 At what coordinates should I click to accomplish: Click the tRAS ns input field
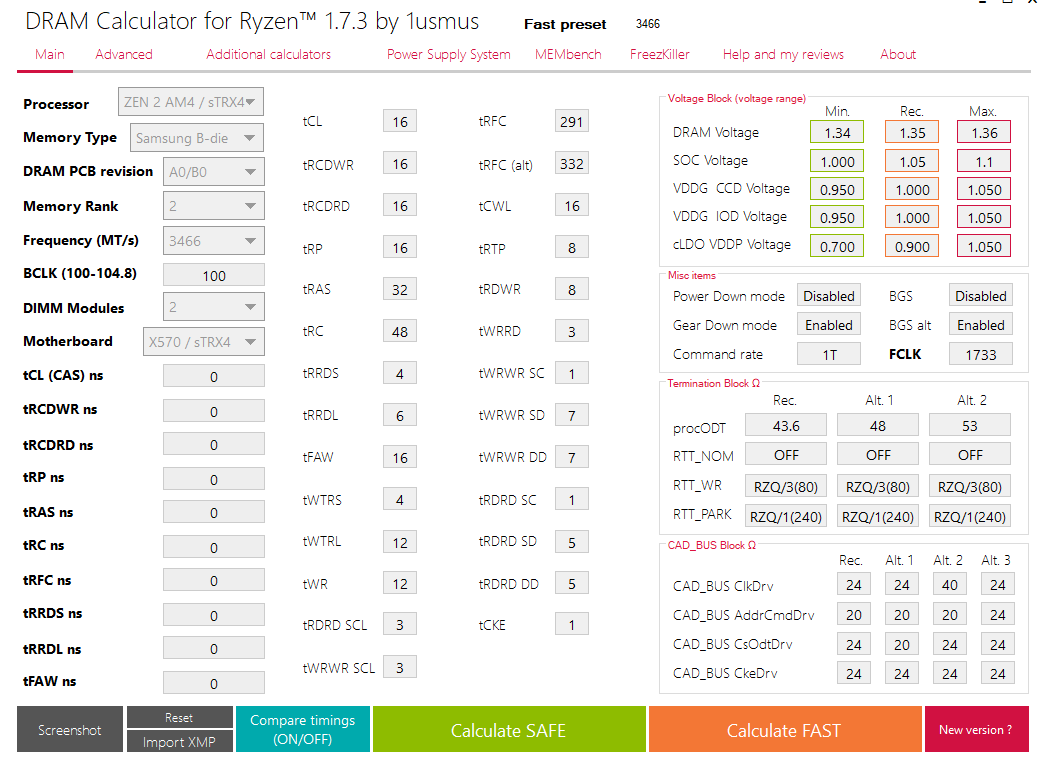coord(214,512)
